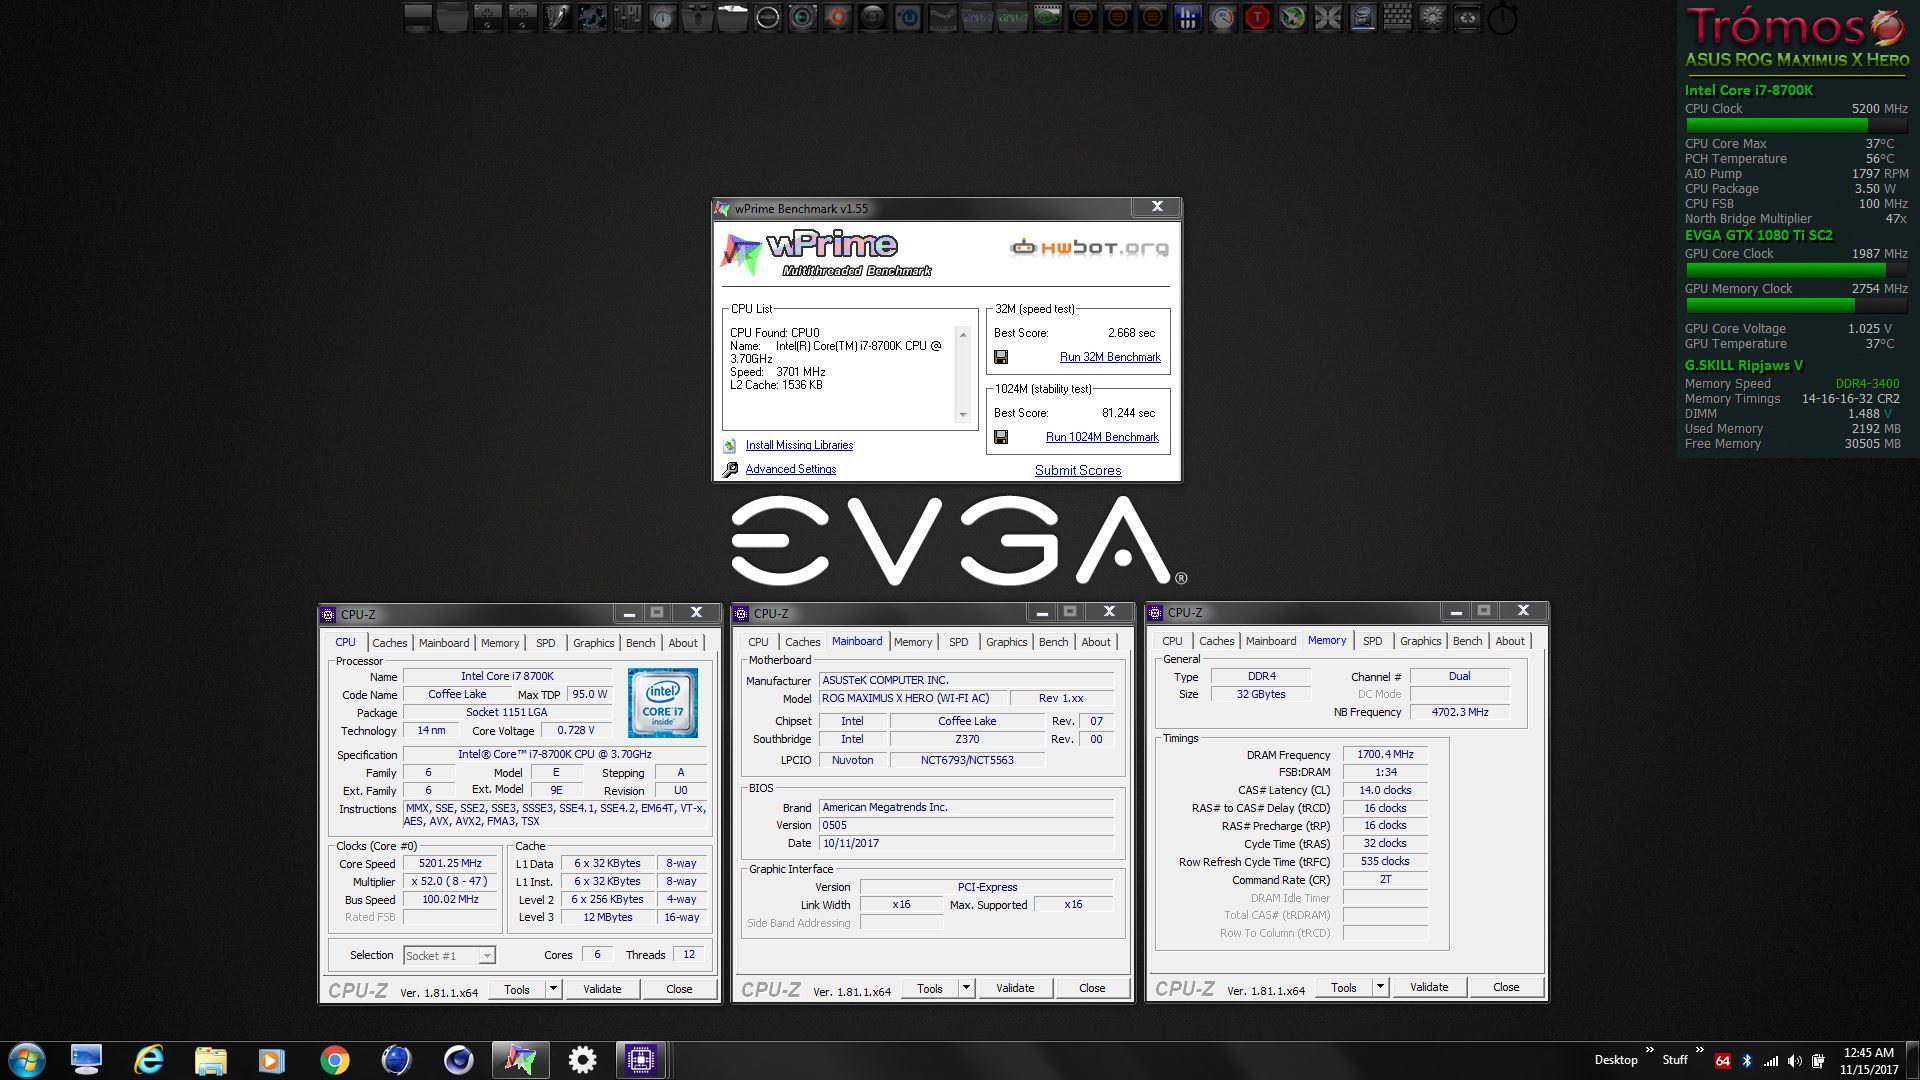This screenshot has width=1920, height=1080.
Task: Open Windows Explorer from the taskbar
Action: (x=210, y=1059)
